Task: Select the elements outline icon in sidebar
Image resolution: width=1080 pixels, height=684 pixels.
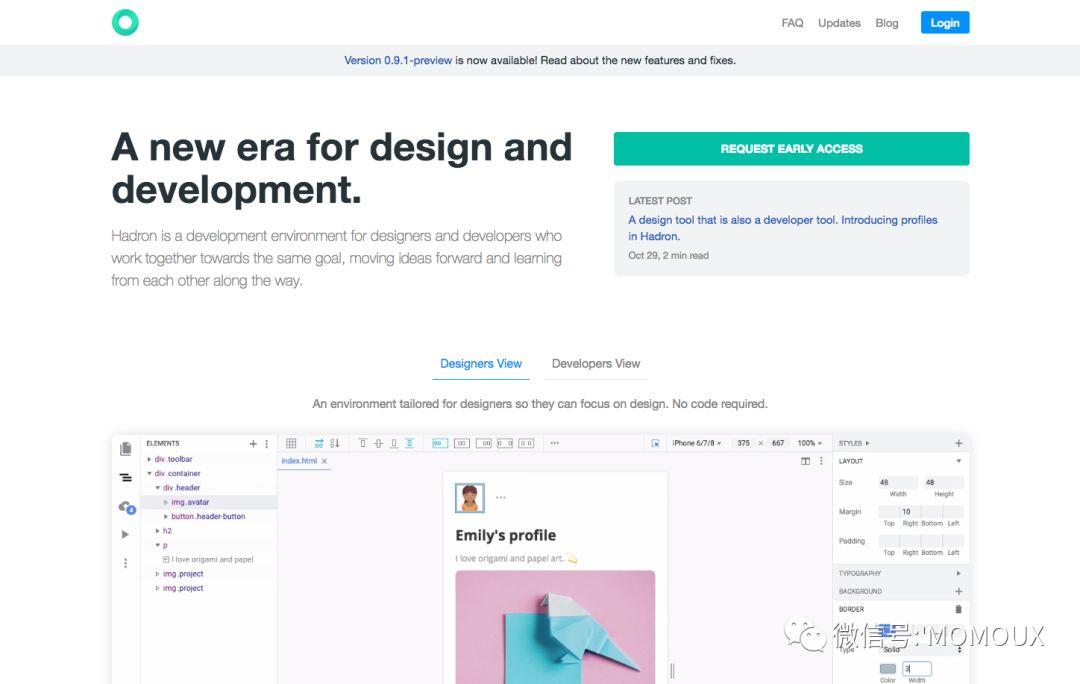Action: tap(125, 477)
